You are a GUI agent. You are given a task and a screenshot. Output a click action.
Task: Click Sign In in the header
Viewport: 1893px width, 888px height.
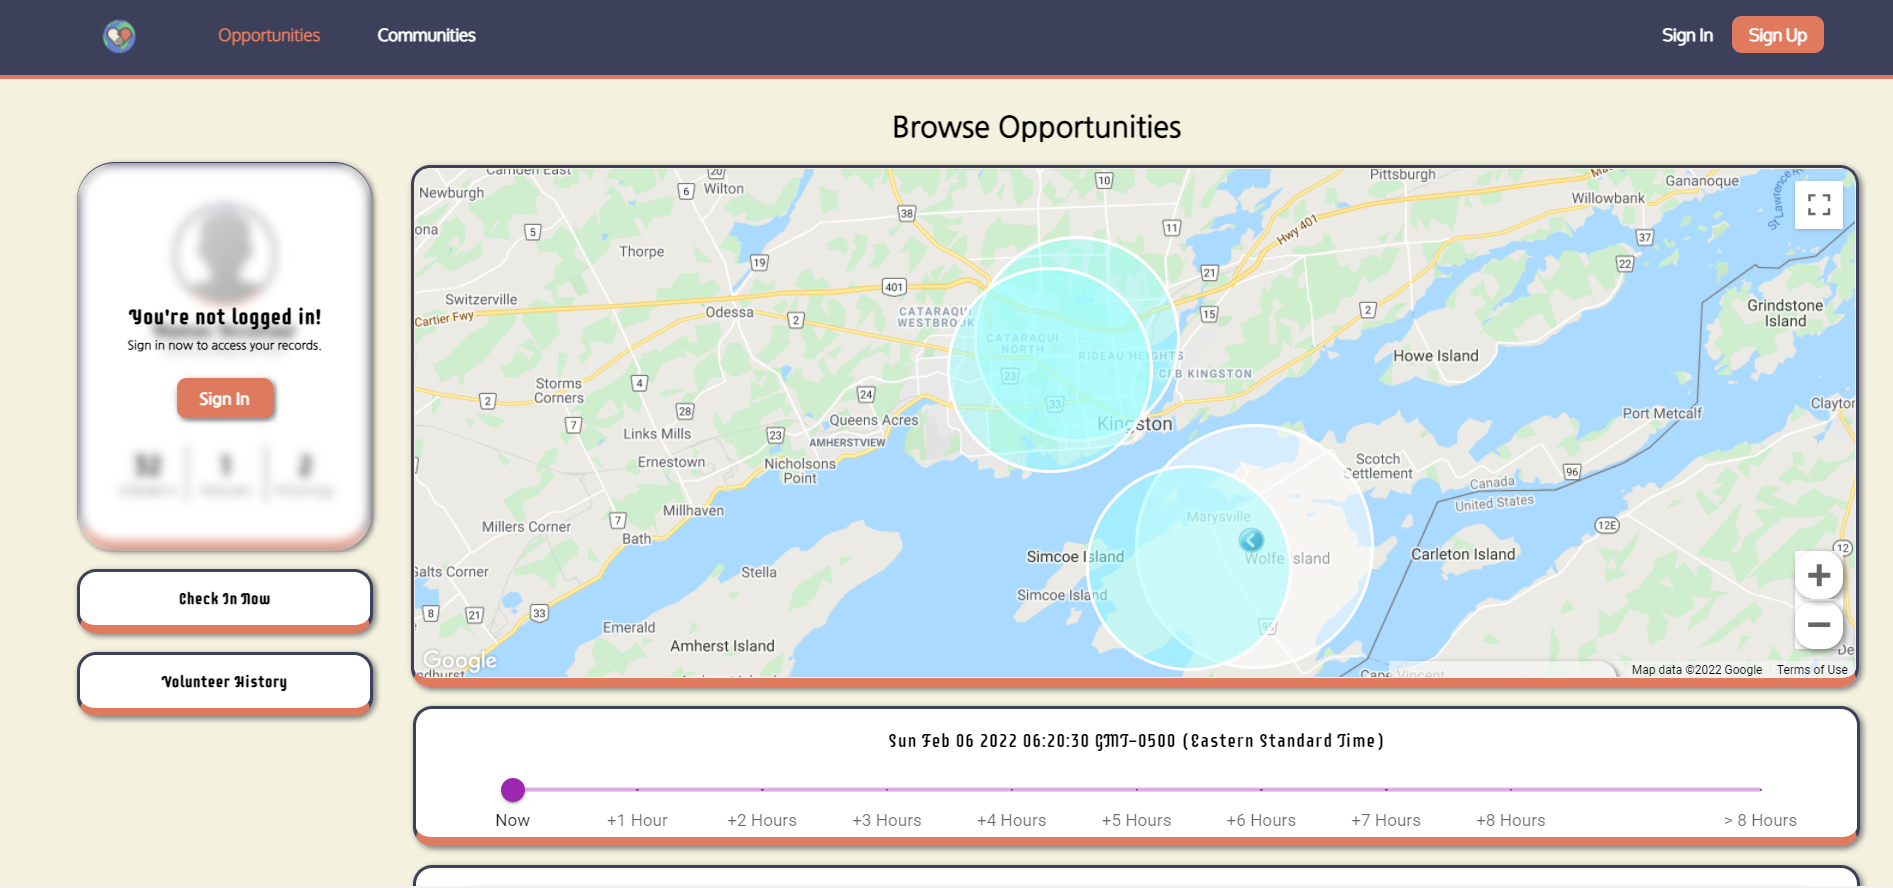pos(1687,35)
